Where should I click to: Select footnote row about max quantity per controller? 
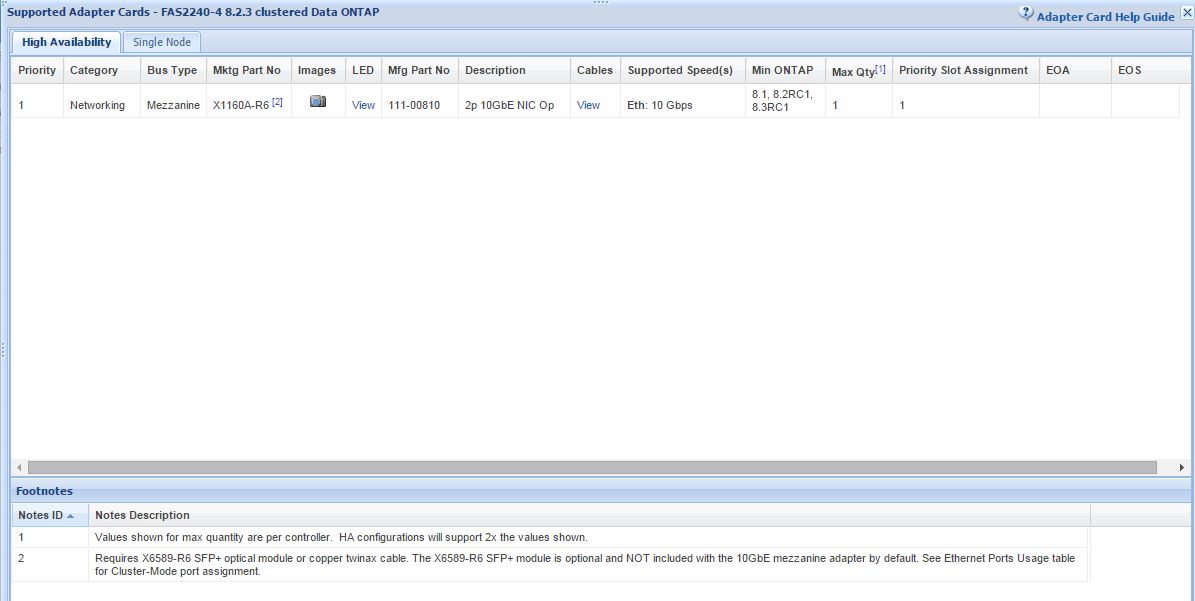point(549,537)
